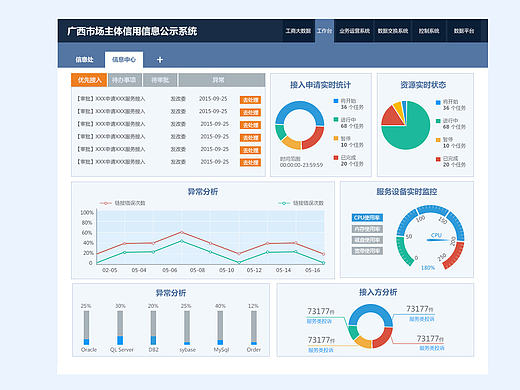Toggle the red line series legend
This screenshot has height=390, width=520.
[122, 203]
